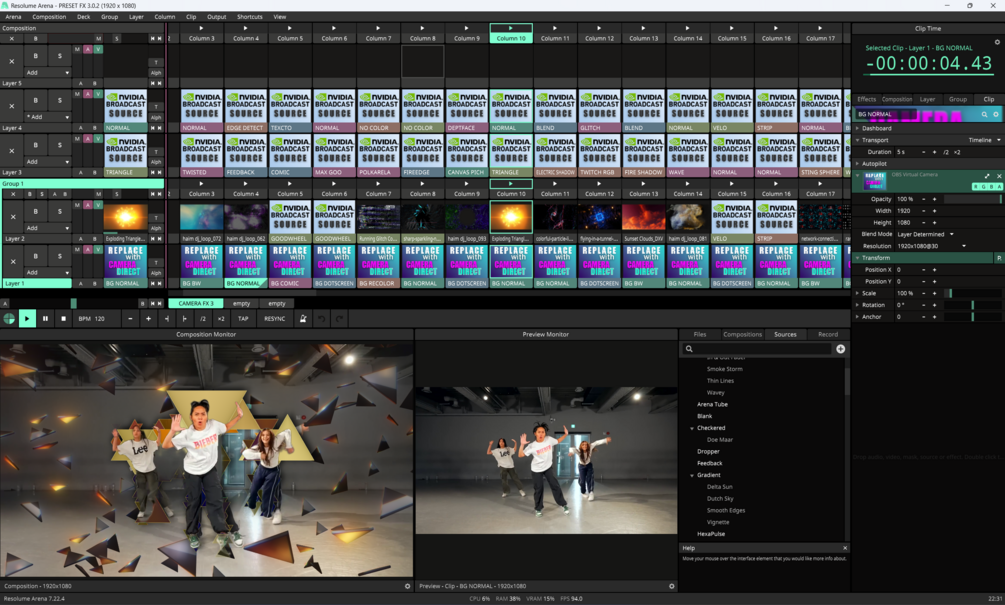Switch to the Sources tab
This screenshot has width=1005, height=605.
pyautogui.click(x=785, y=335)
